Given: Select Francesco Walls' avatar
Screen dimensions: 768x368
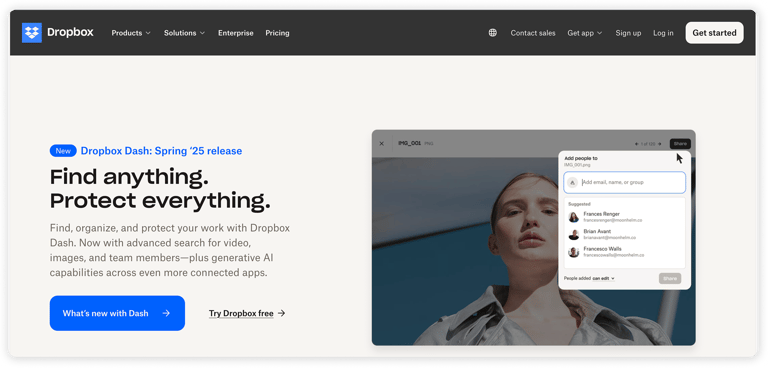Looking at the screenshot, I should click(574, 252).
